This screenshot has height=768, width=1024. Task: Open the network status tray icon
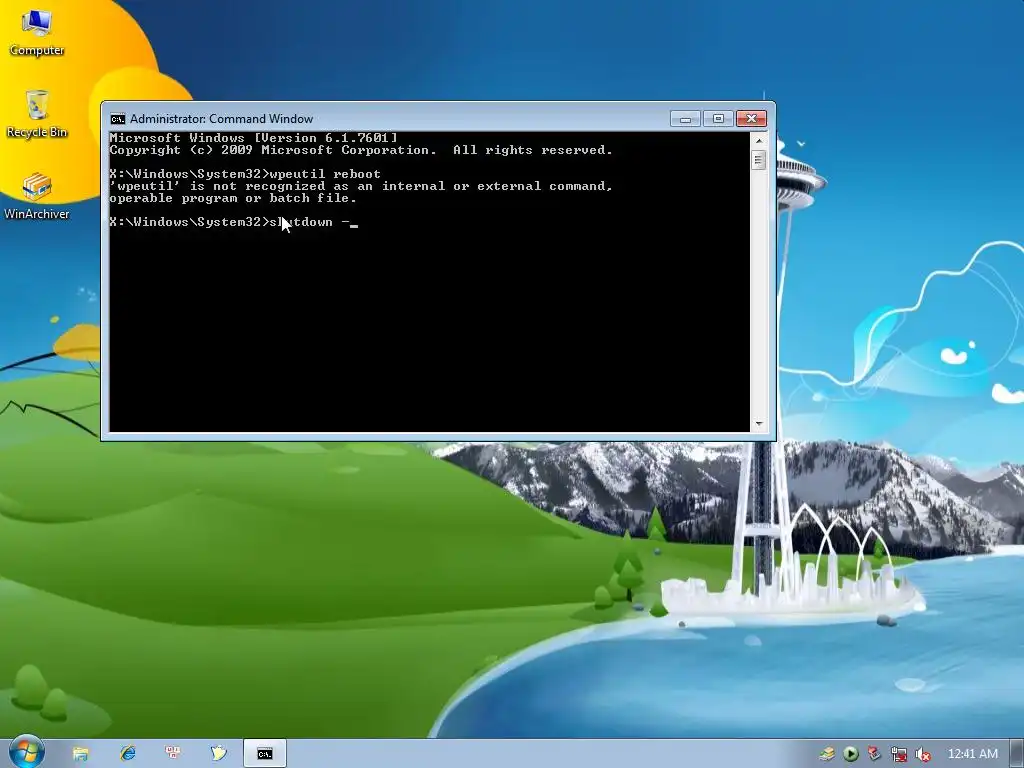point(899,754)
